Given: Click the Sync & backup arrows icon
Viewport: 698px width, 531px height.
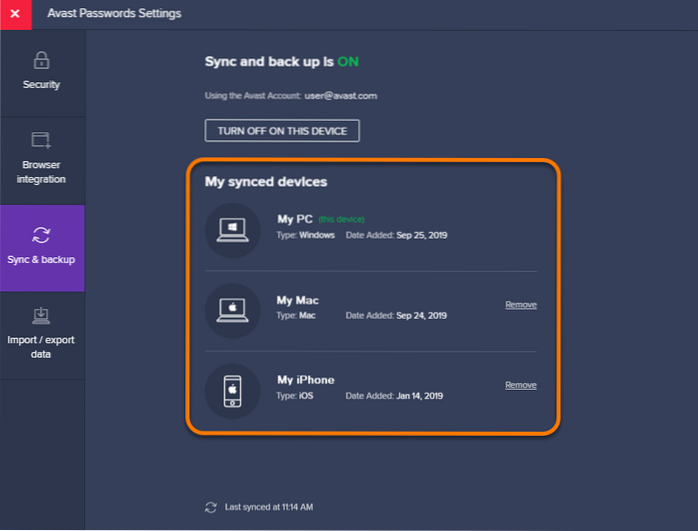Looking at the screenshot, I should (x=42, y=235).
